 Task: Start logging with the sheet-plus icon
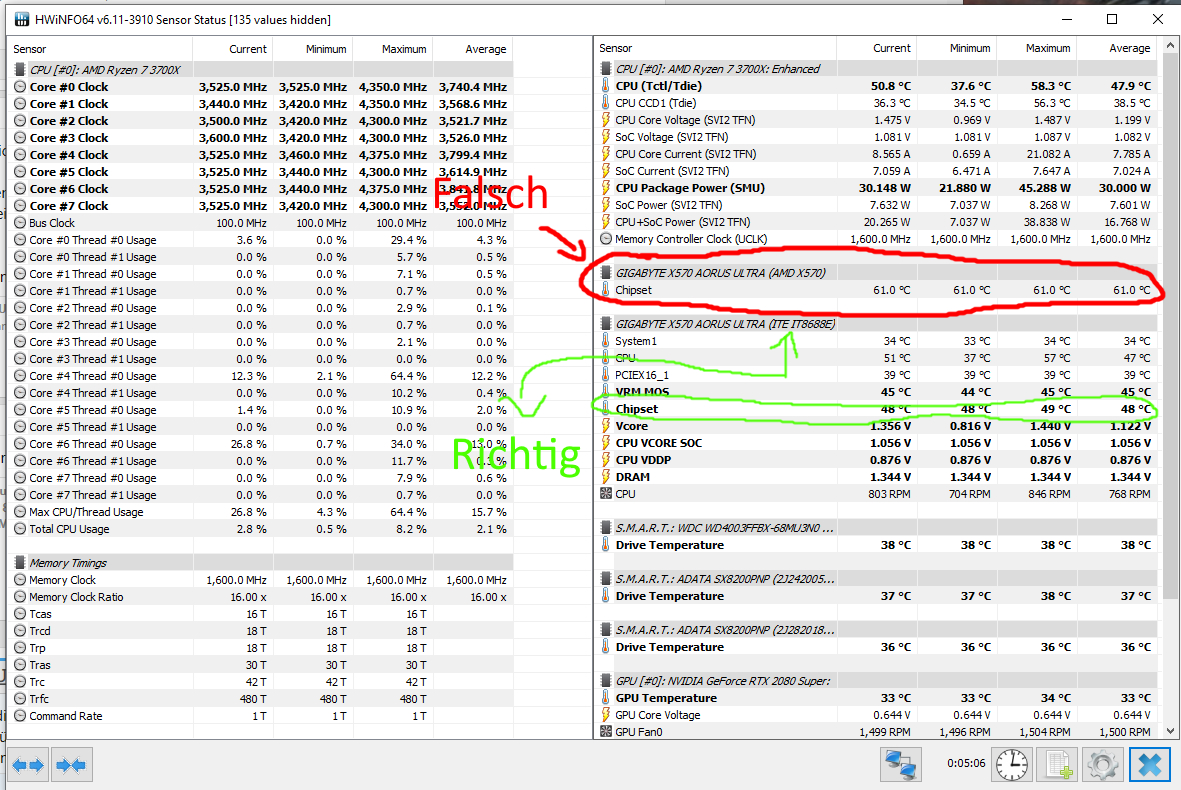point(1058,765)
